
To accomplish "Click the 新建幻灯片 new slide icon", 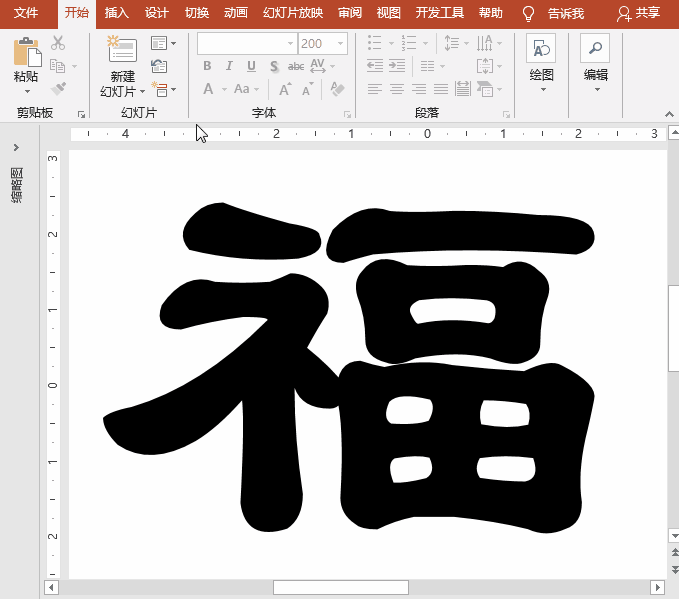I will pos(123,49).
